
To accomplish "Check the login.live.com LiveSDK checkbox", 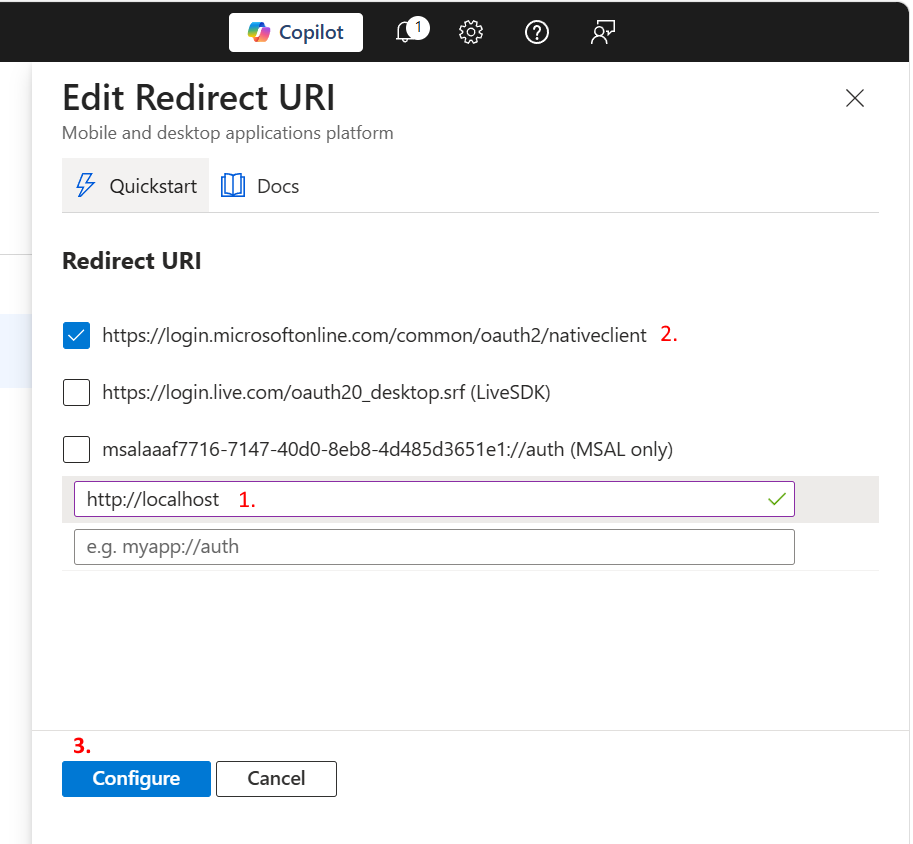I will [x=76, y=393].
